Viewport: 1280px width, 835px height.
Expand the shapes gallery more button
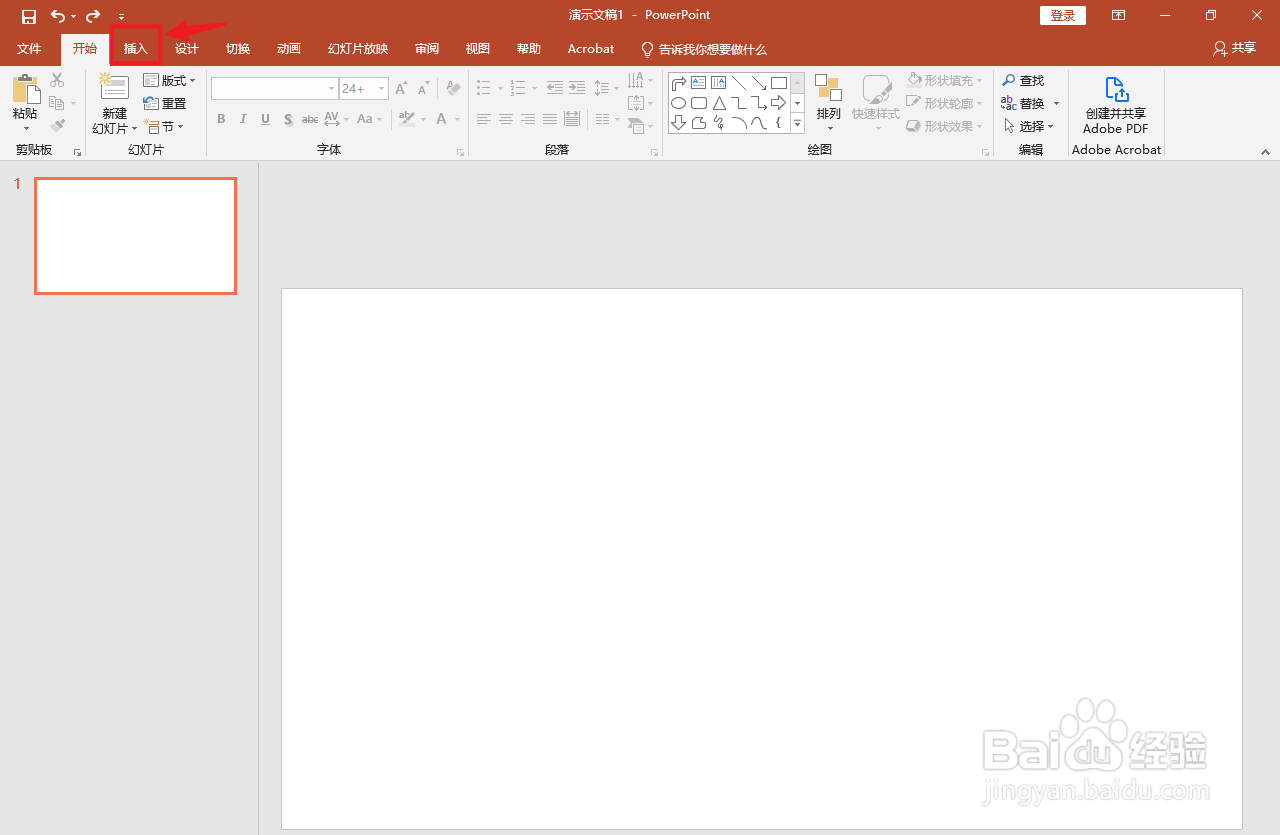pos(798,124)
